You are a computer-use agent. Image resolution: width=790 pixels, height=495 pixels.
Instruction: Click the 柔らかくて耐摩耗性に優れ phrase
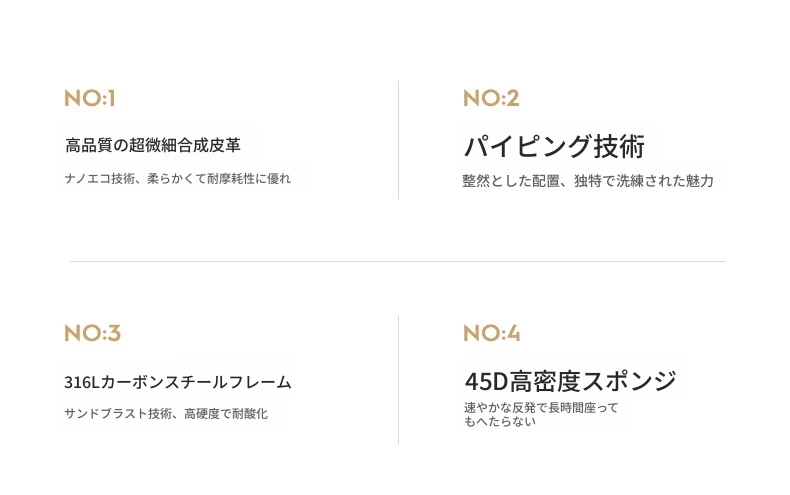pyautogui.click(x=219, y=179)
